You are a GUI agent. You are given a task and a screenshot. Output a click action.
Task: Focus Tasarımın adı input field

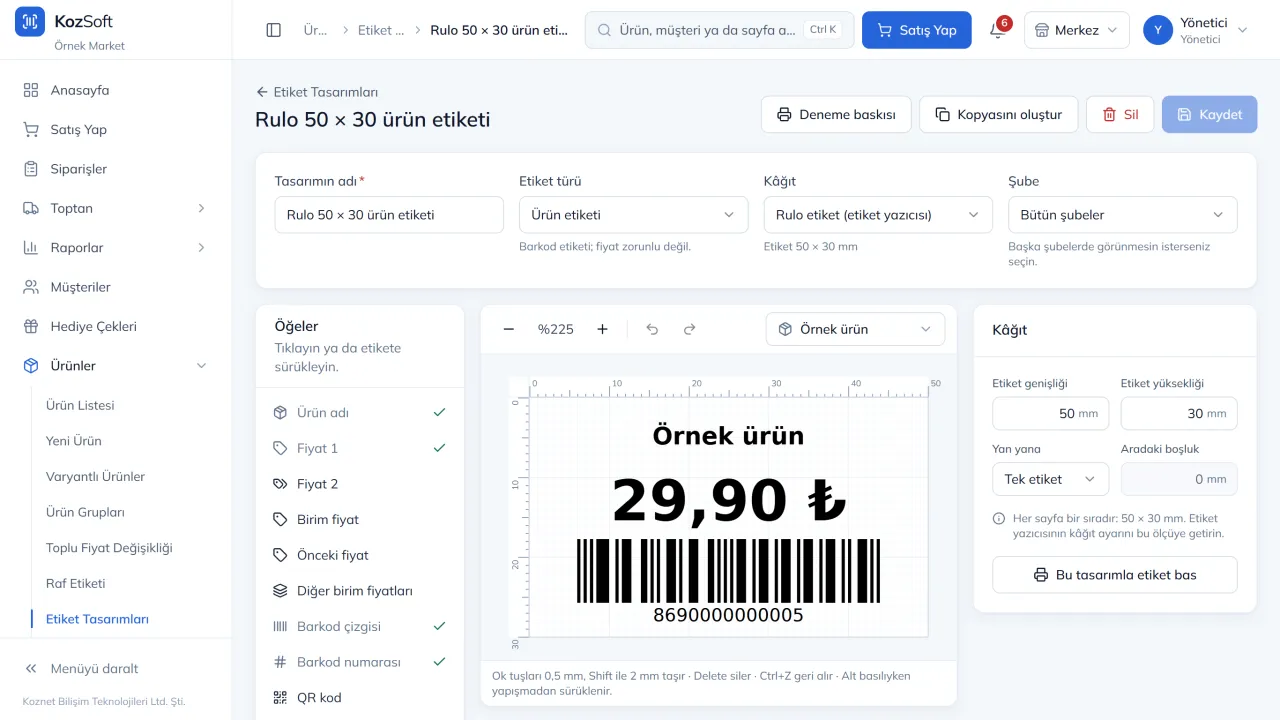tap(389, 215)
